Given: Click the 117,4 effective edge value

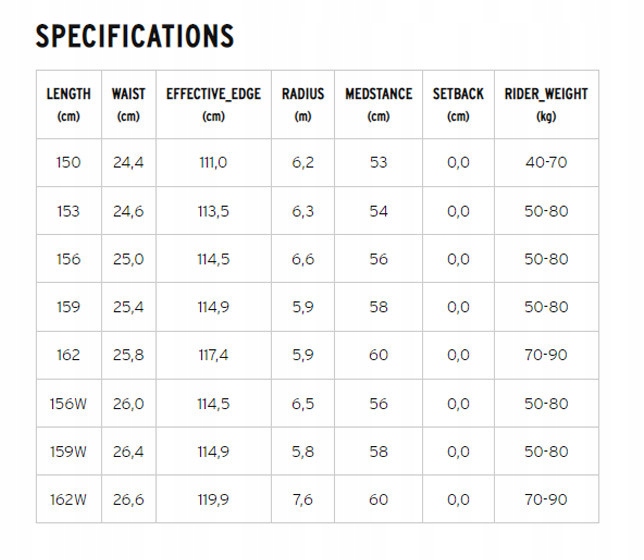Looking at the screenshot, I should coord(213,355).
